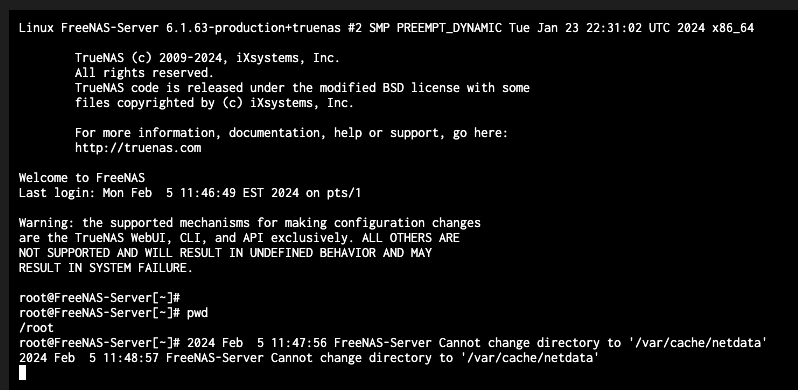The image size is (798, 390).
Task: Click the 'x86_64' architecture text
Action: pos(733,28)
